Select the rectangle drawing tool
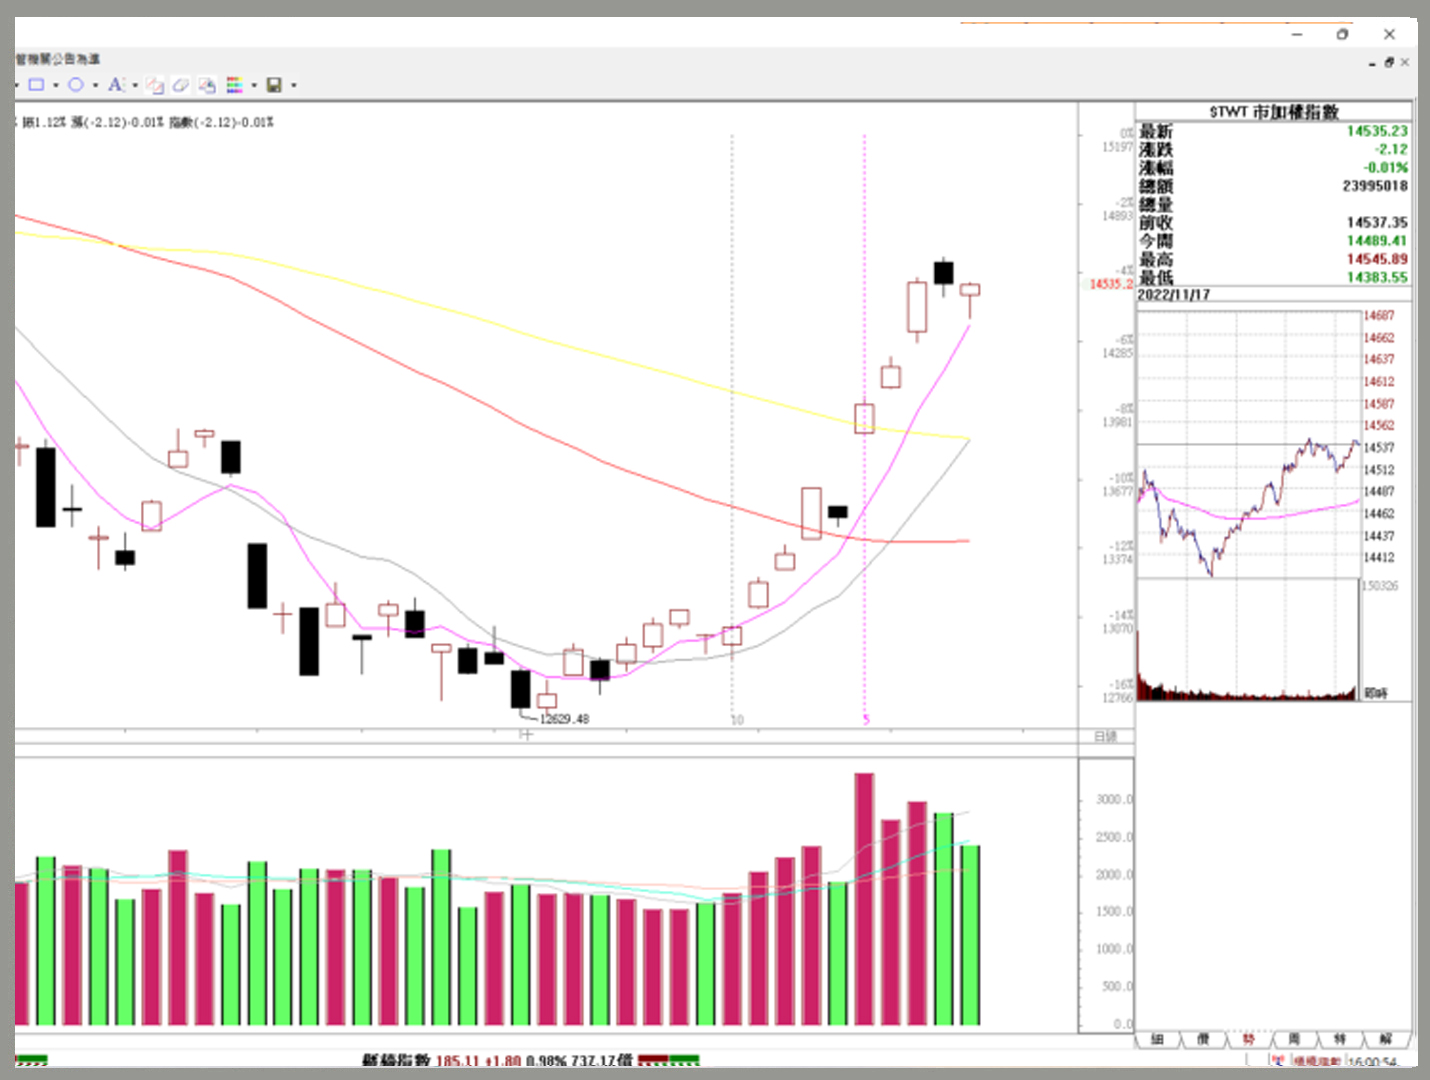1430x1080 pixels. point(36,85)
